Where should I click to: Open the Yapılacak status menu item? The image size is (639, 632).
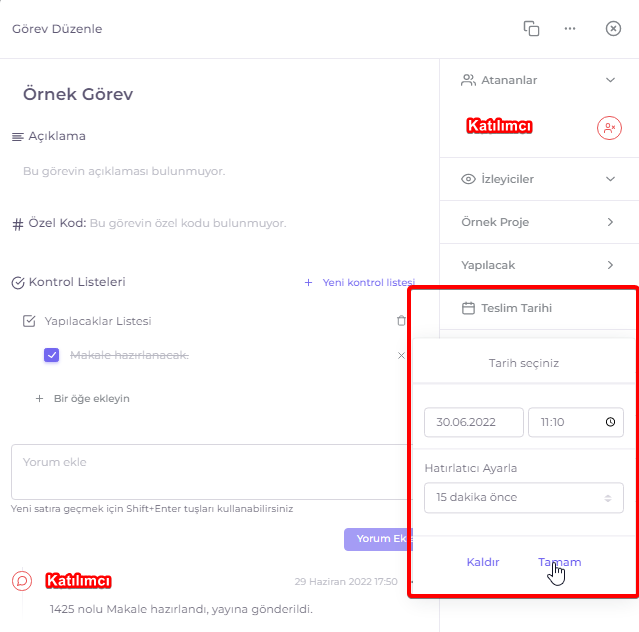539,265
